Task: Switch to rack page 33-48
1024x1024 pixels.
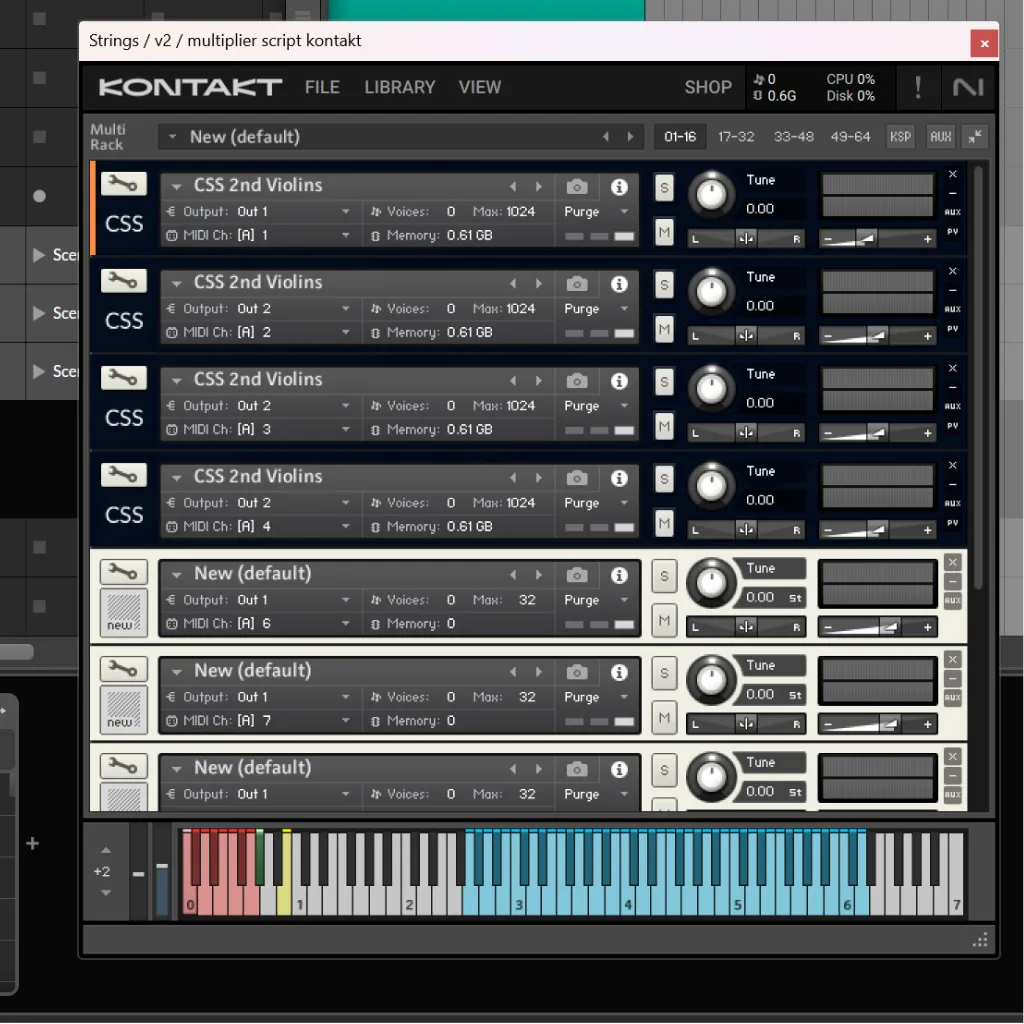Action: pos(793,136)
